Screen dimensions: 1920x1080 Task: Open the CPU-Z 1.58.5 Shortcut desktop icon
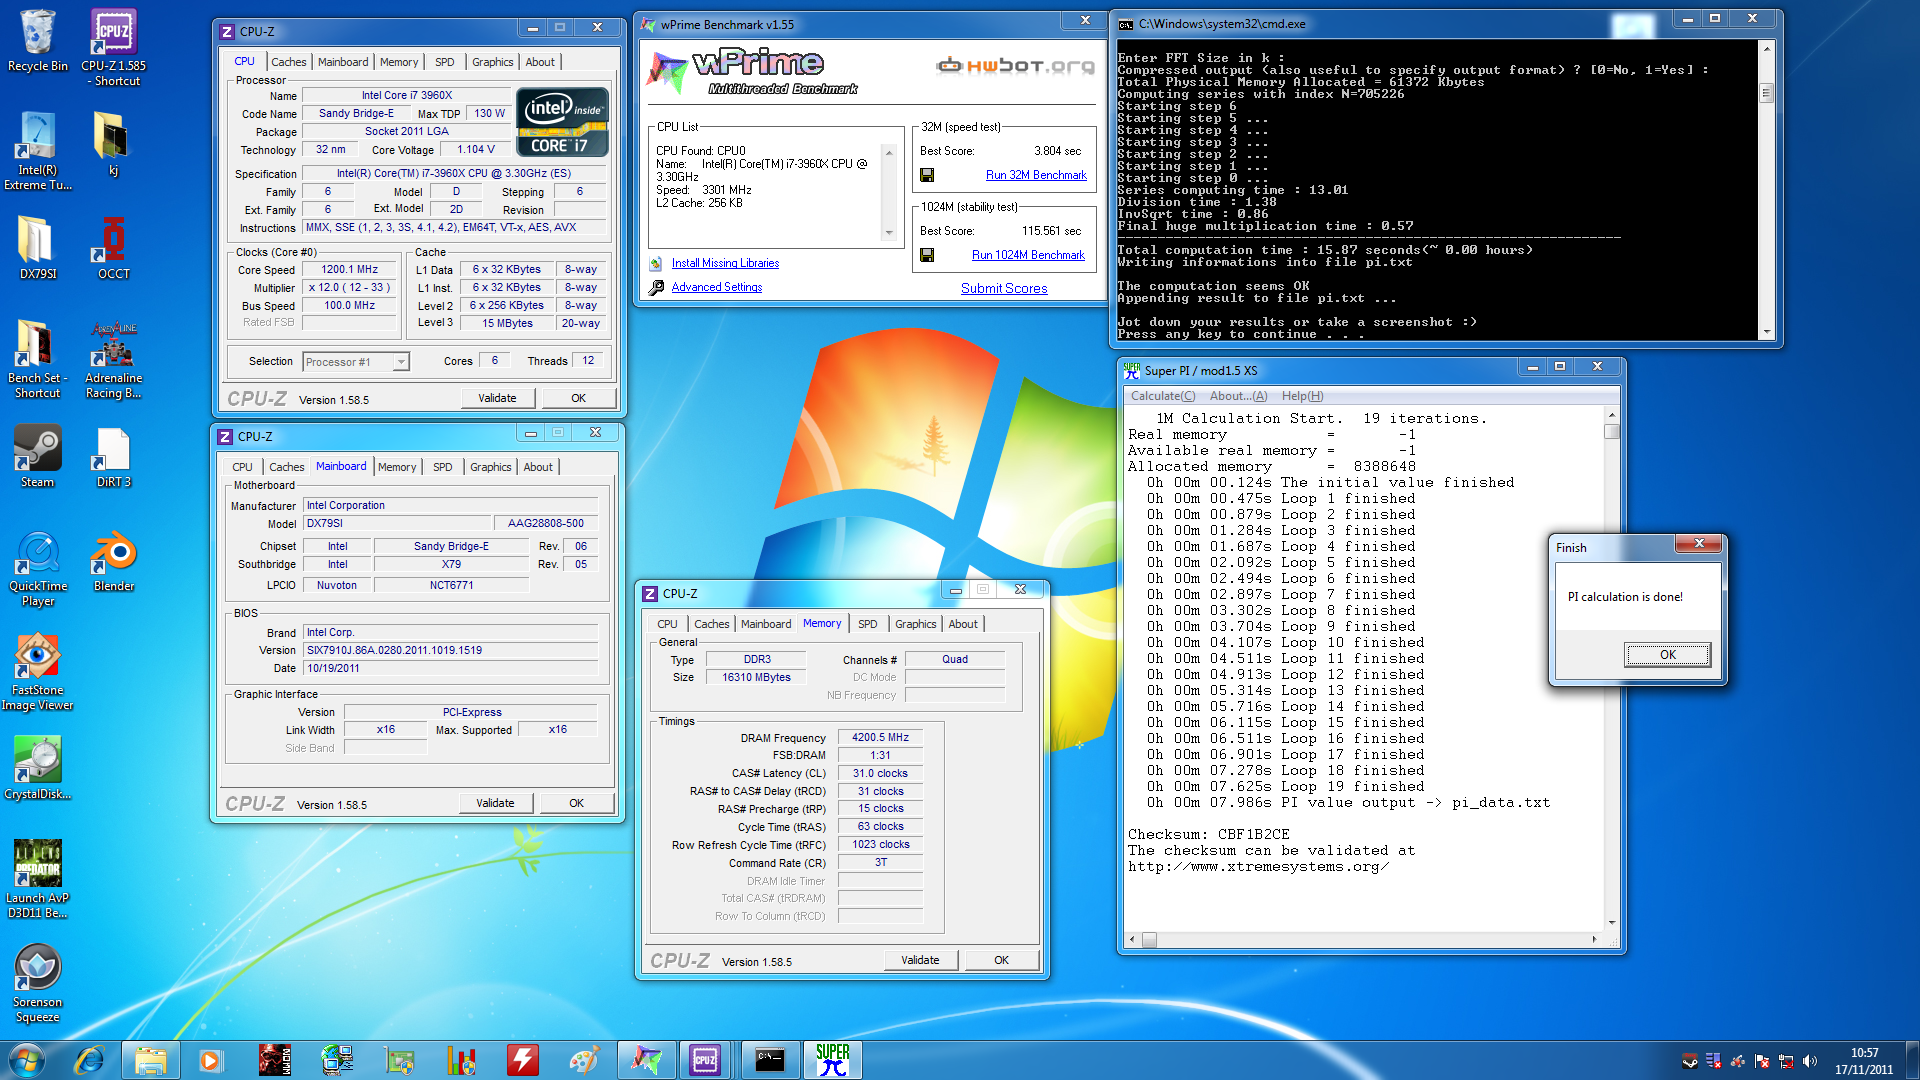113,47
